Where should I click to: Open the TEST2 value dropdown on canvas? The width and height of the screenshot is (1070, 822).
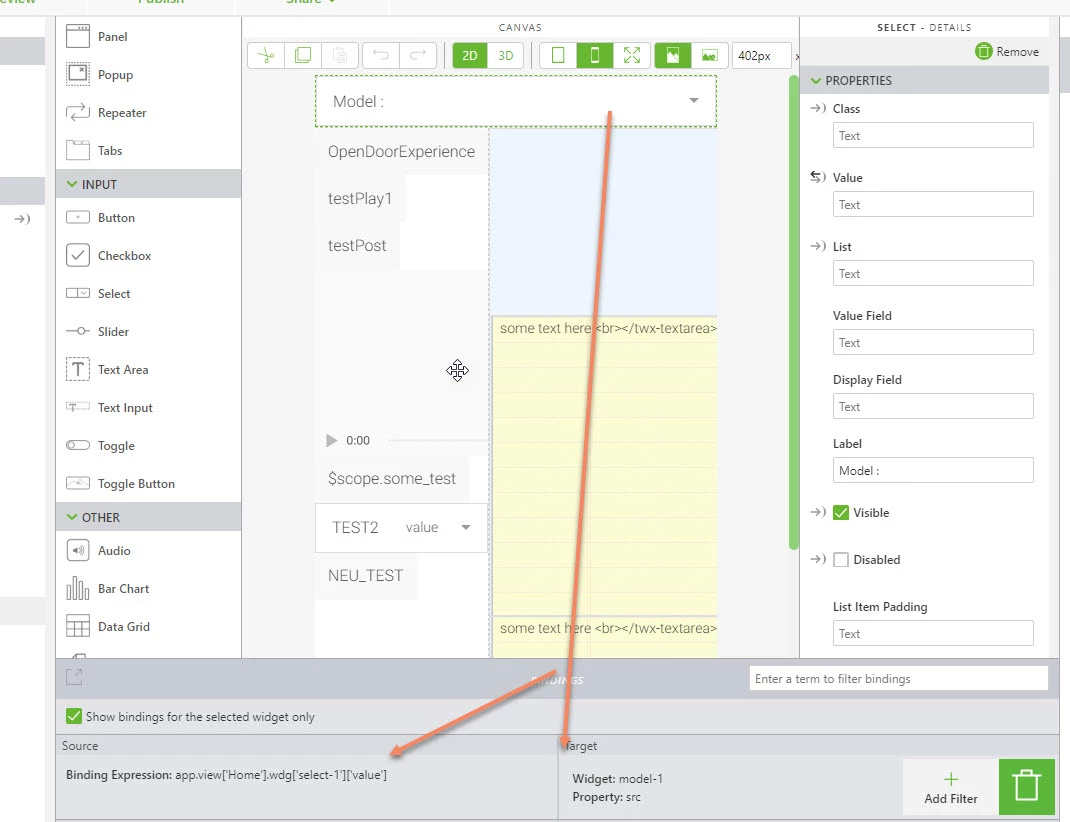(x=401, y=527)
